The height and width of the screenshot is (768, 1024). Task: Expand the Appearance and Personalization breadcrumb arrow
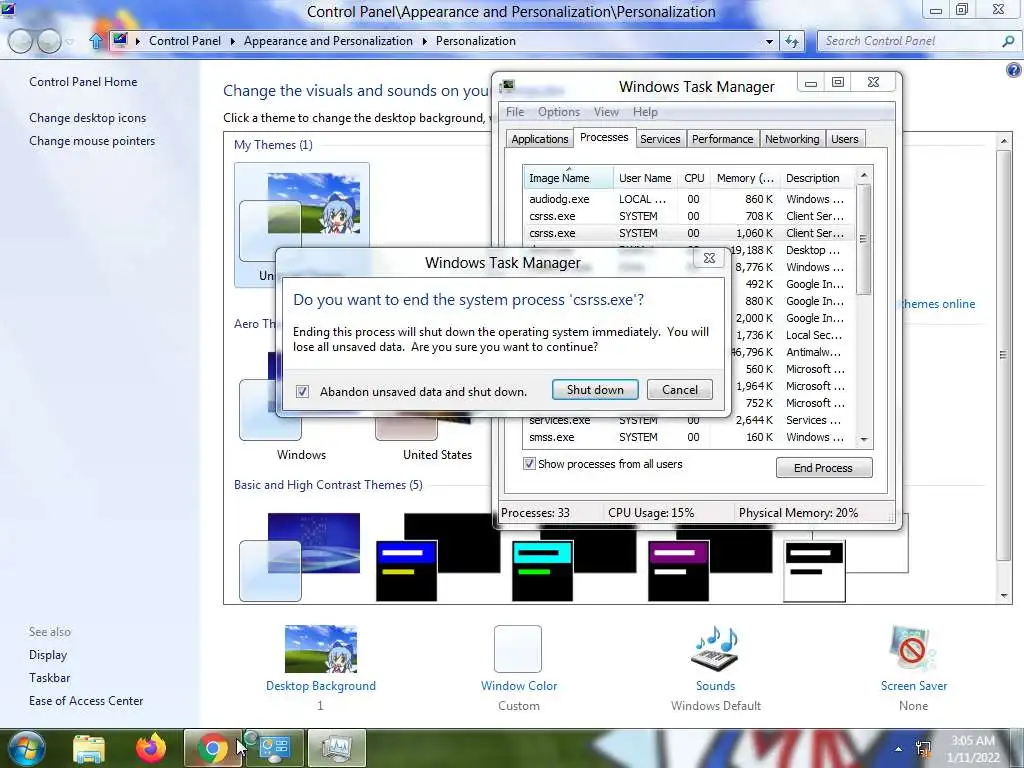click(424, 41)
